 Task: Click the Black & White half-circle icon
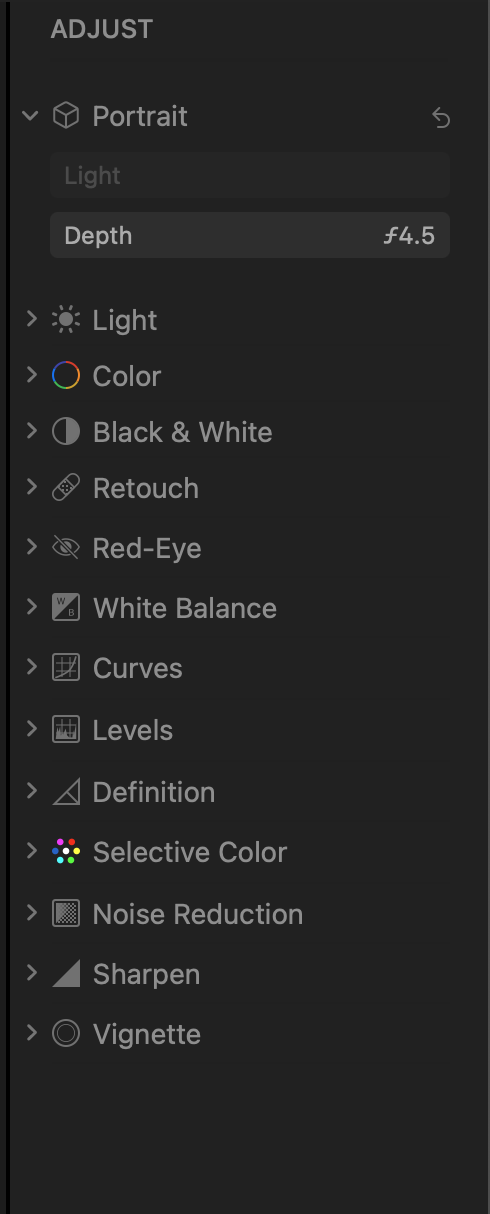pyautogui.click(x=66, y=432)
